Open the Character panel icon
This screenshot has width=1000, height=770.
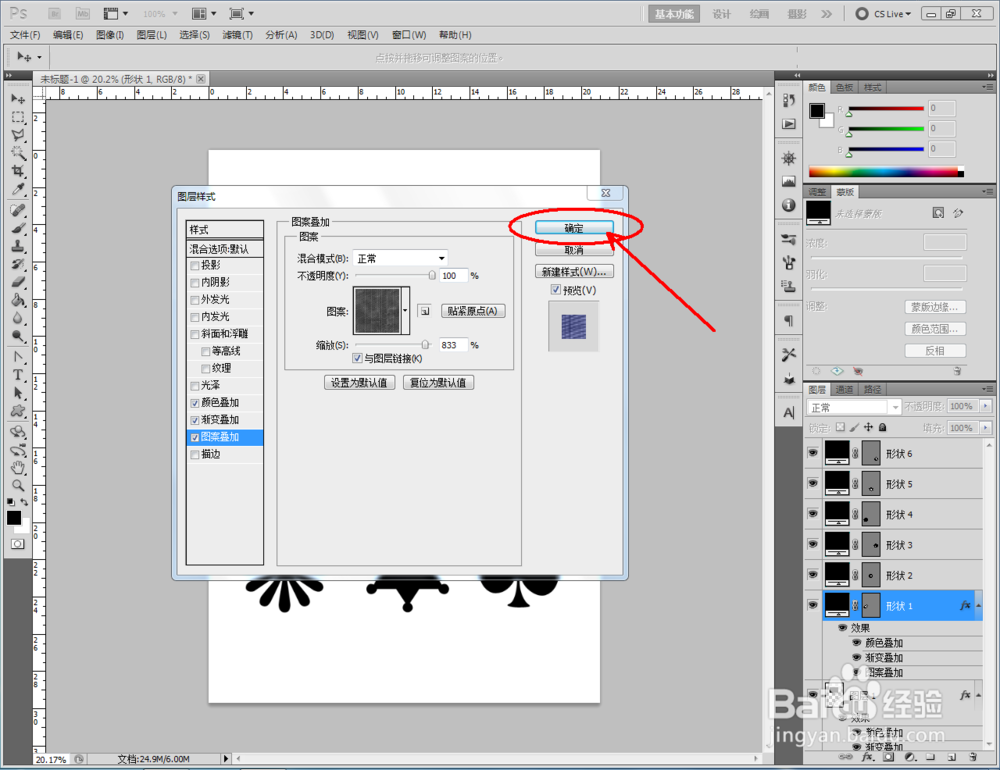[x=789, y=413]
